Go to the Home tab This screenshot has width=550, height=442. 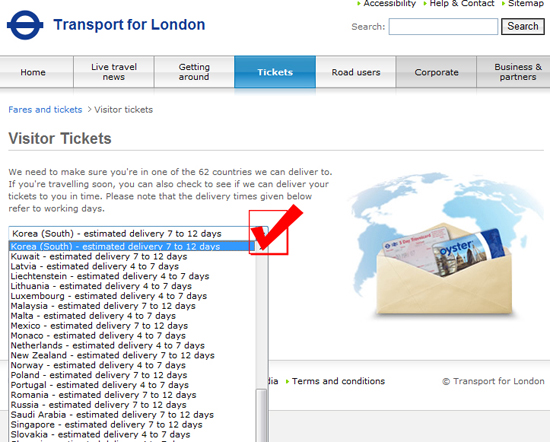click(x=33, y=72)
